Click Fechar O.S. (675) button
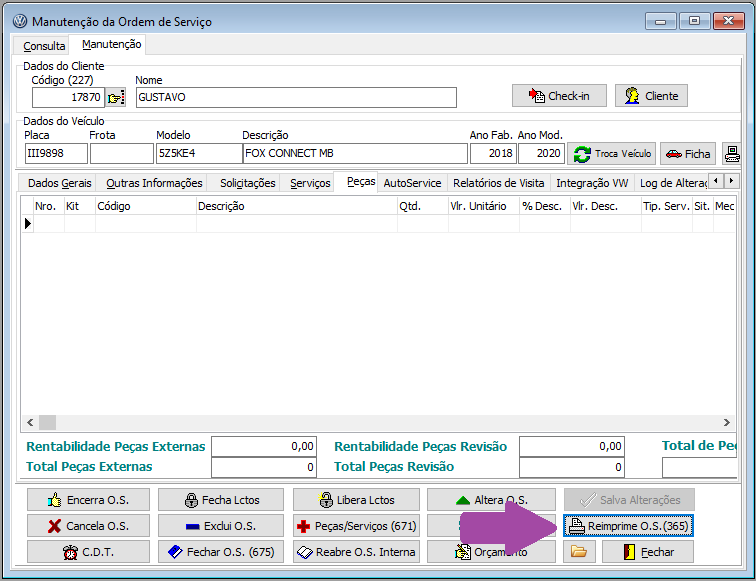This screenshot has height=581, width=756. pos(221,552)
